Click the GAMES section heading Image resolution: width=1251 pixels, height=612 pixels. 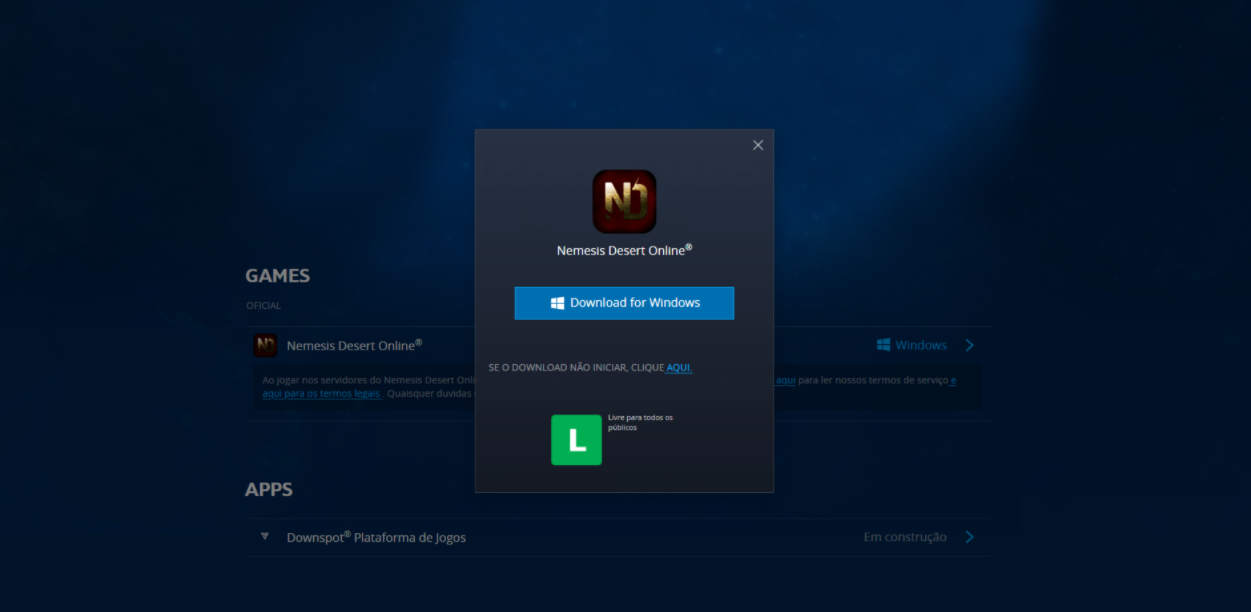(278, 276)
